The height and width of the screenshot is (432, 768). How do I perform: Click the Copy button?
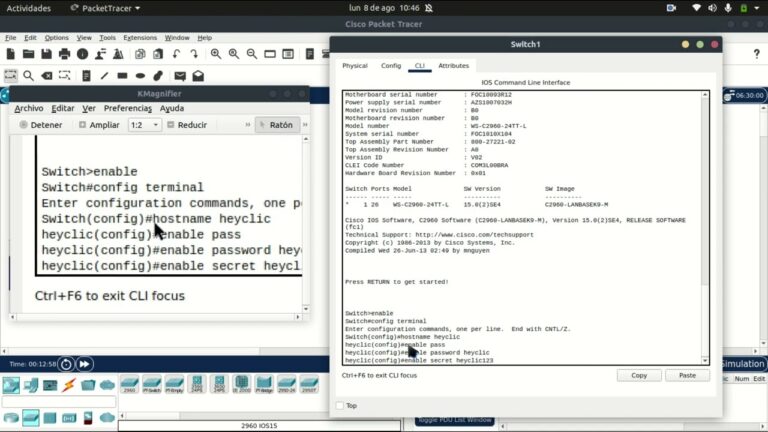639,375
